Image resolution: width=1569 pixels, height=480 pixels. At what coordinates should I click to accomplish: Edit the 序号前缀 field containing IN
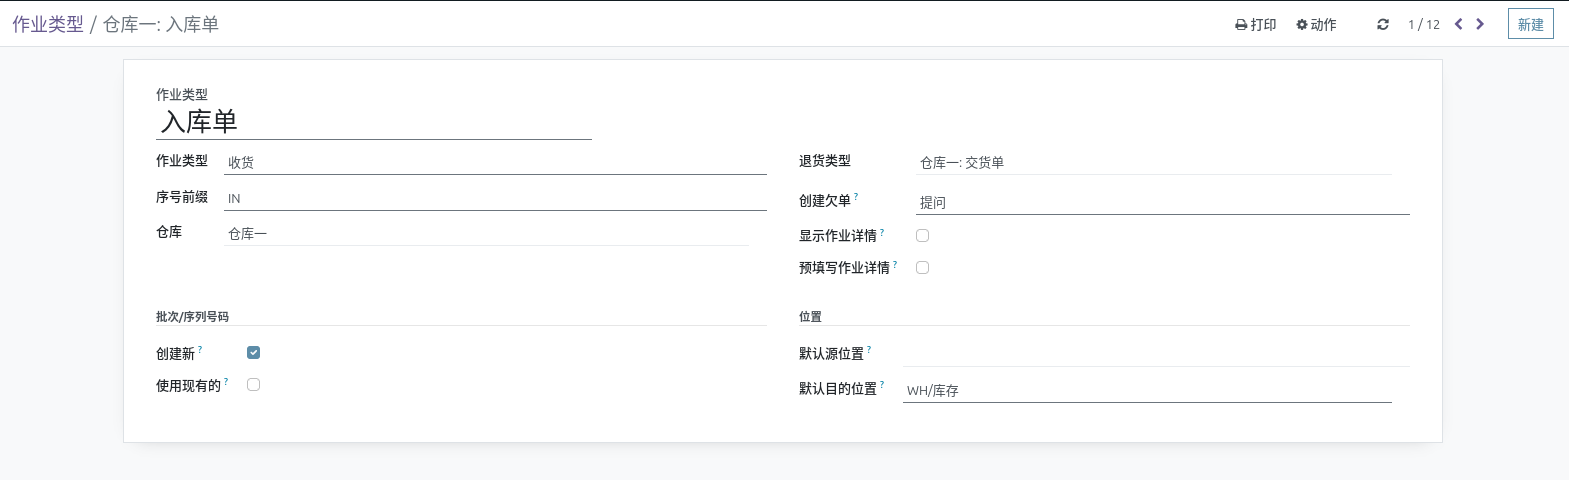point(495,198)
